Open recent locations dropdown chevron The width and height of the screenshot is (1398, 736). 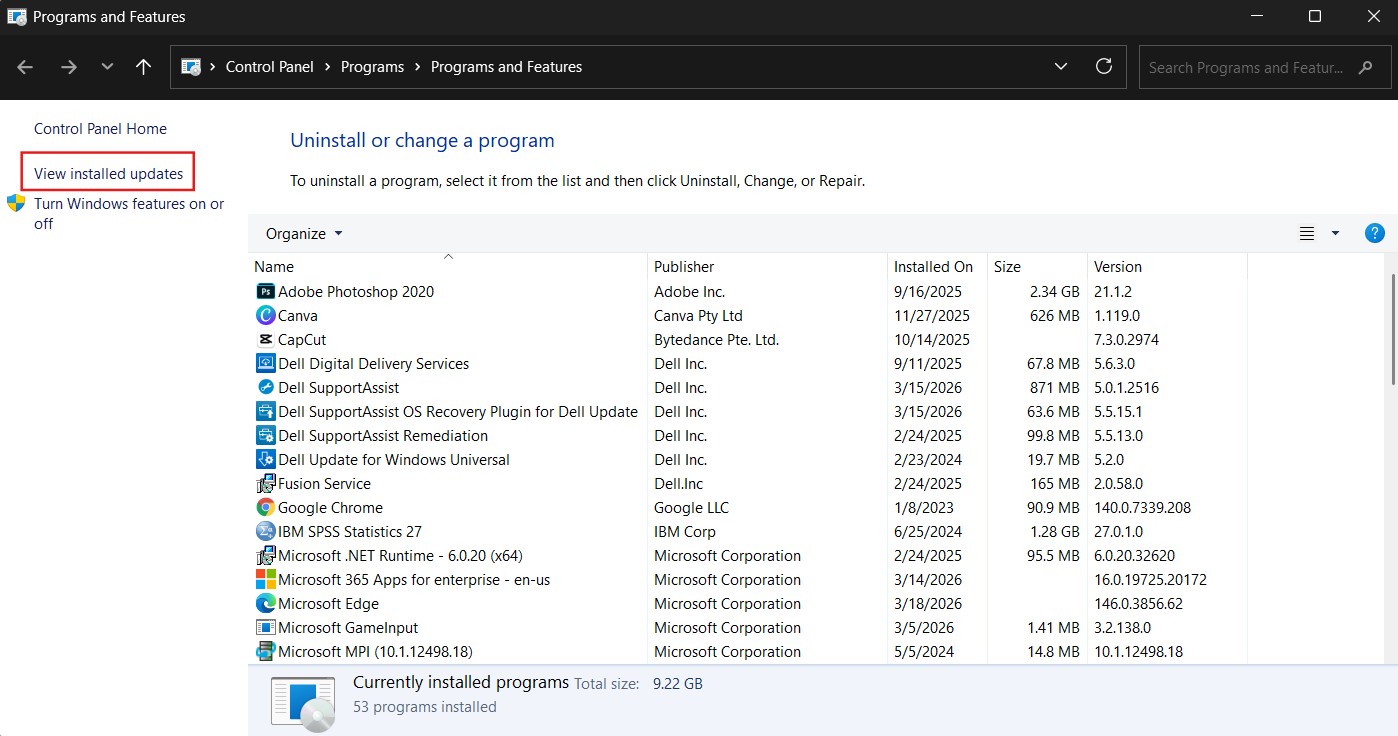(107, 67)
